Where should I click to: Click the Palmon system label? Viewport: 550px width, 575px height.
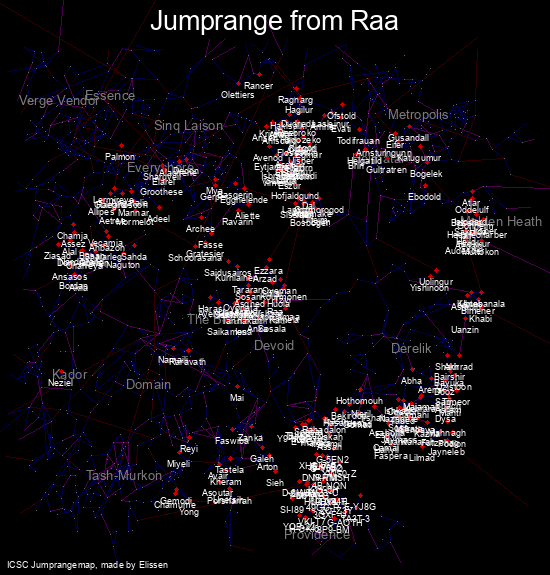[120, 157]
